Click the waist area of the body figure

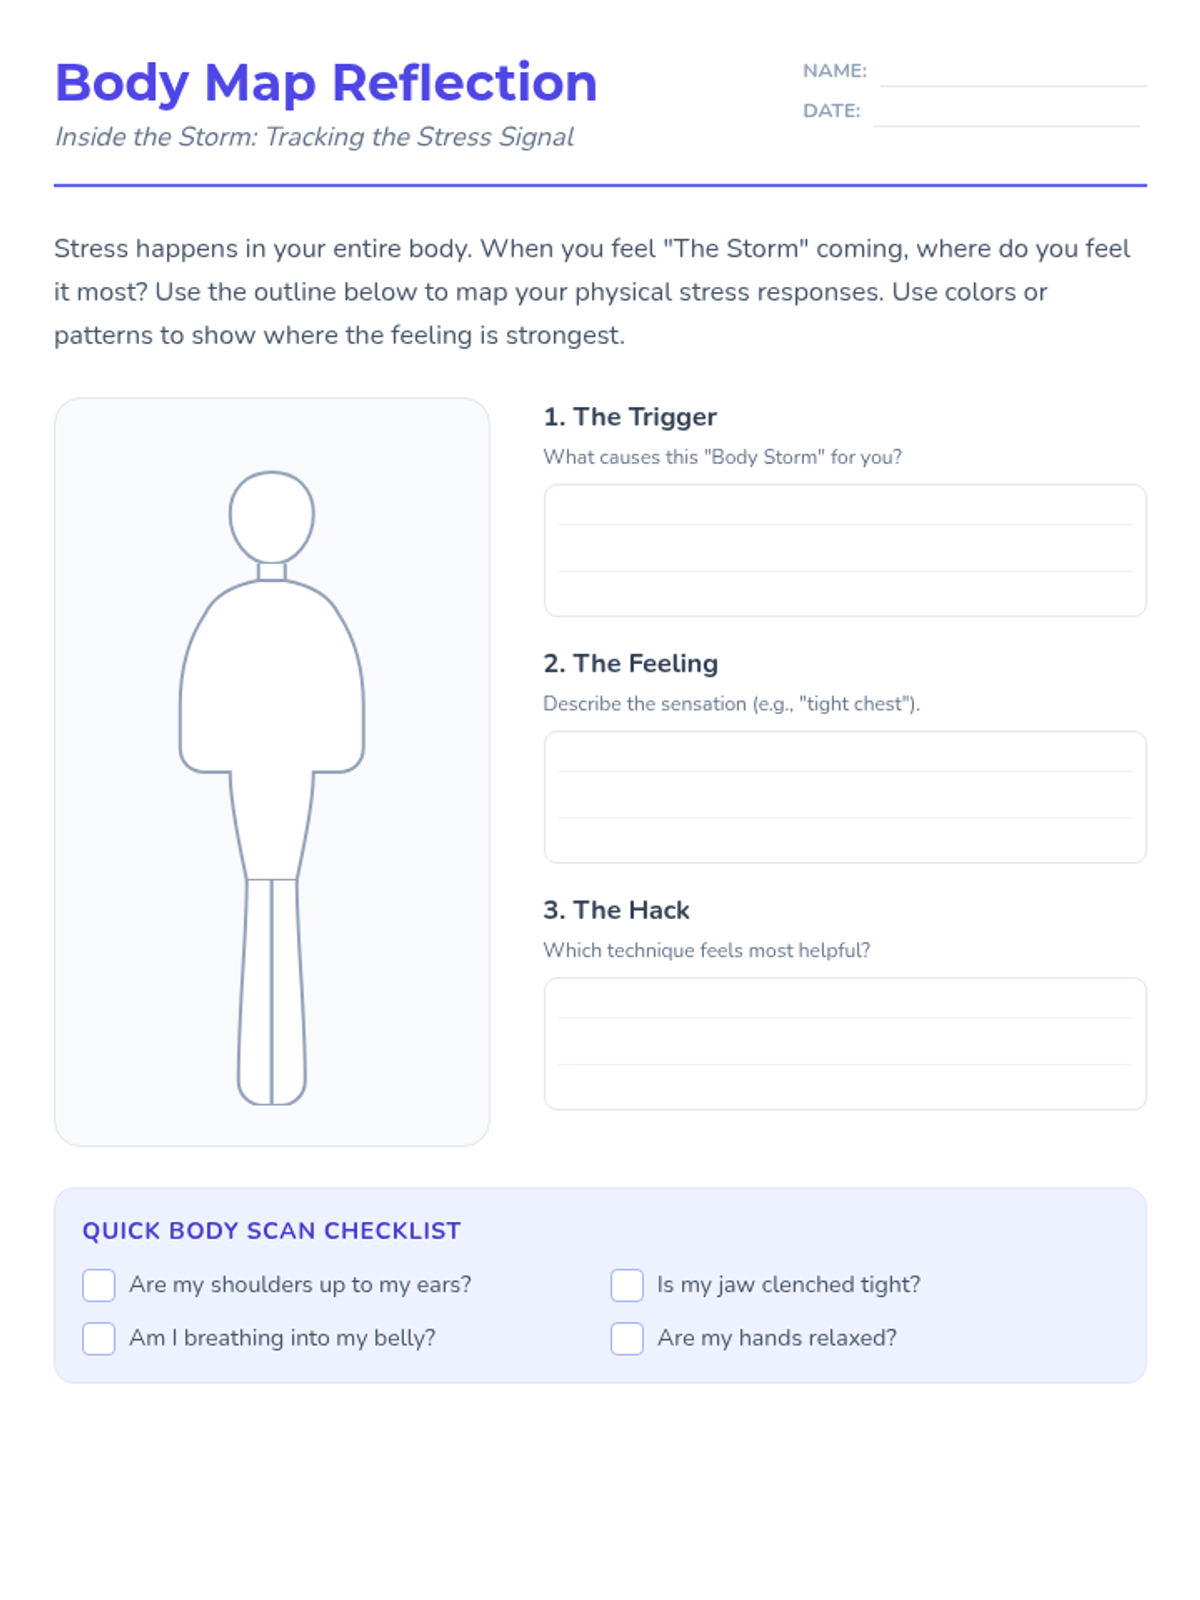click(x=272, y=826)
